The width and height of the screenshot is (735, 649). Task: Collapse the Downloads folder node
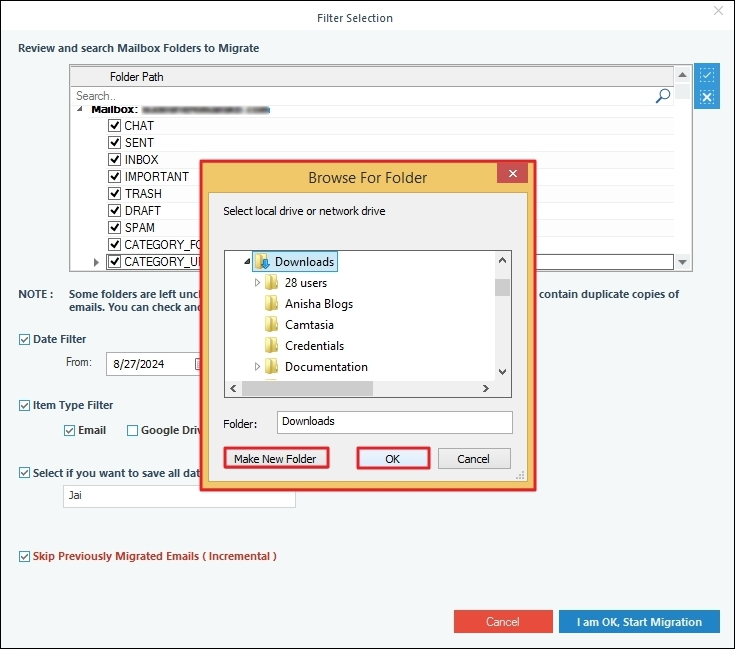click(247, 261)
